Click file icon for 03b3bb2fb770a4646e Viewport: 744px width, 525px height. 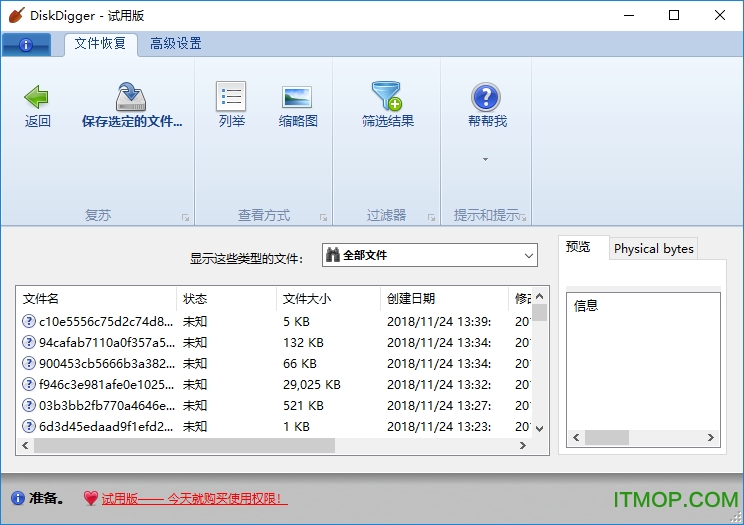29,405
